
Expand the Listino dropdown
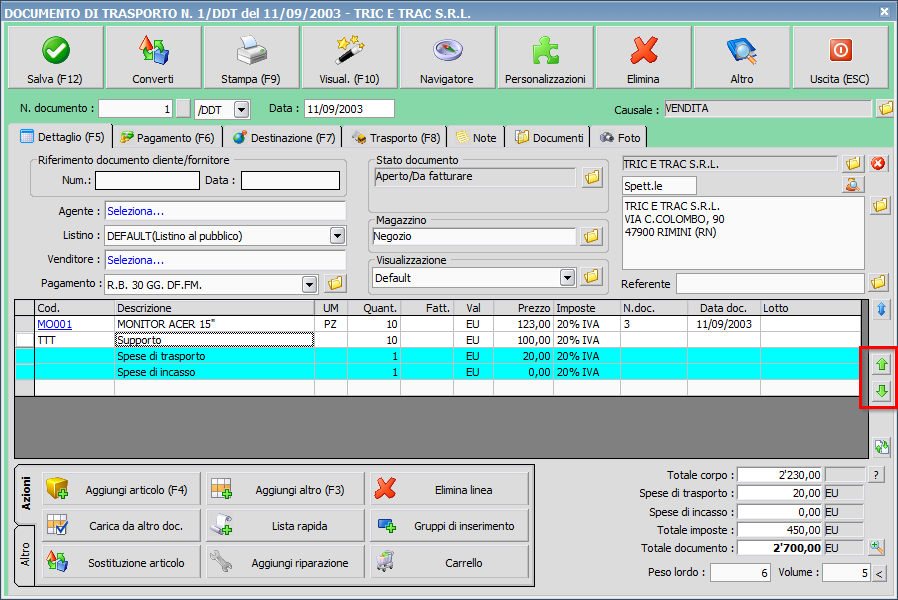tap(337, 236)
